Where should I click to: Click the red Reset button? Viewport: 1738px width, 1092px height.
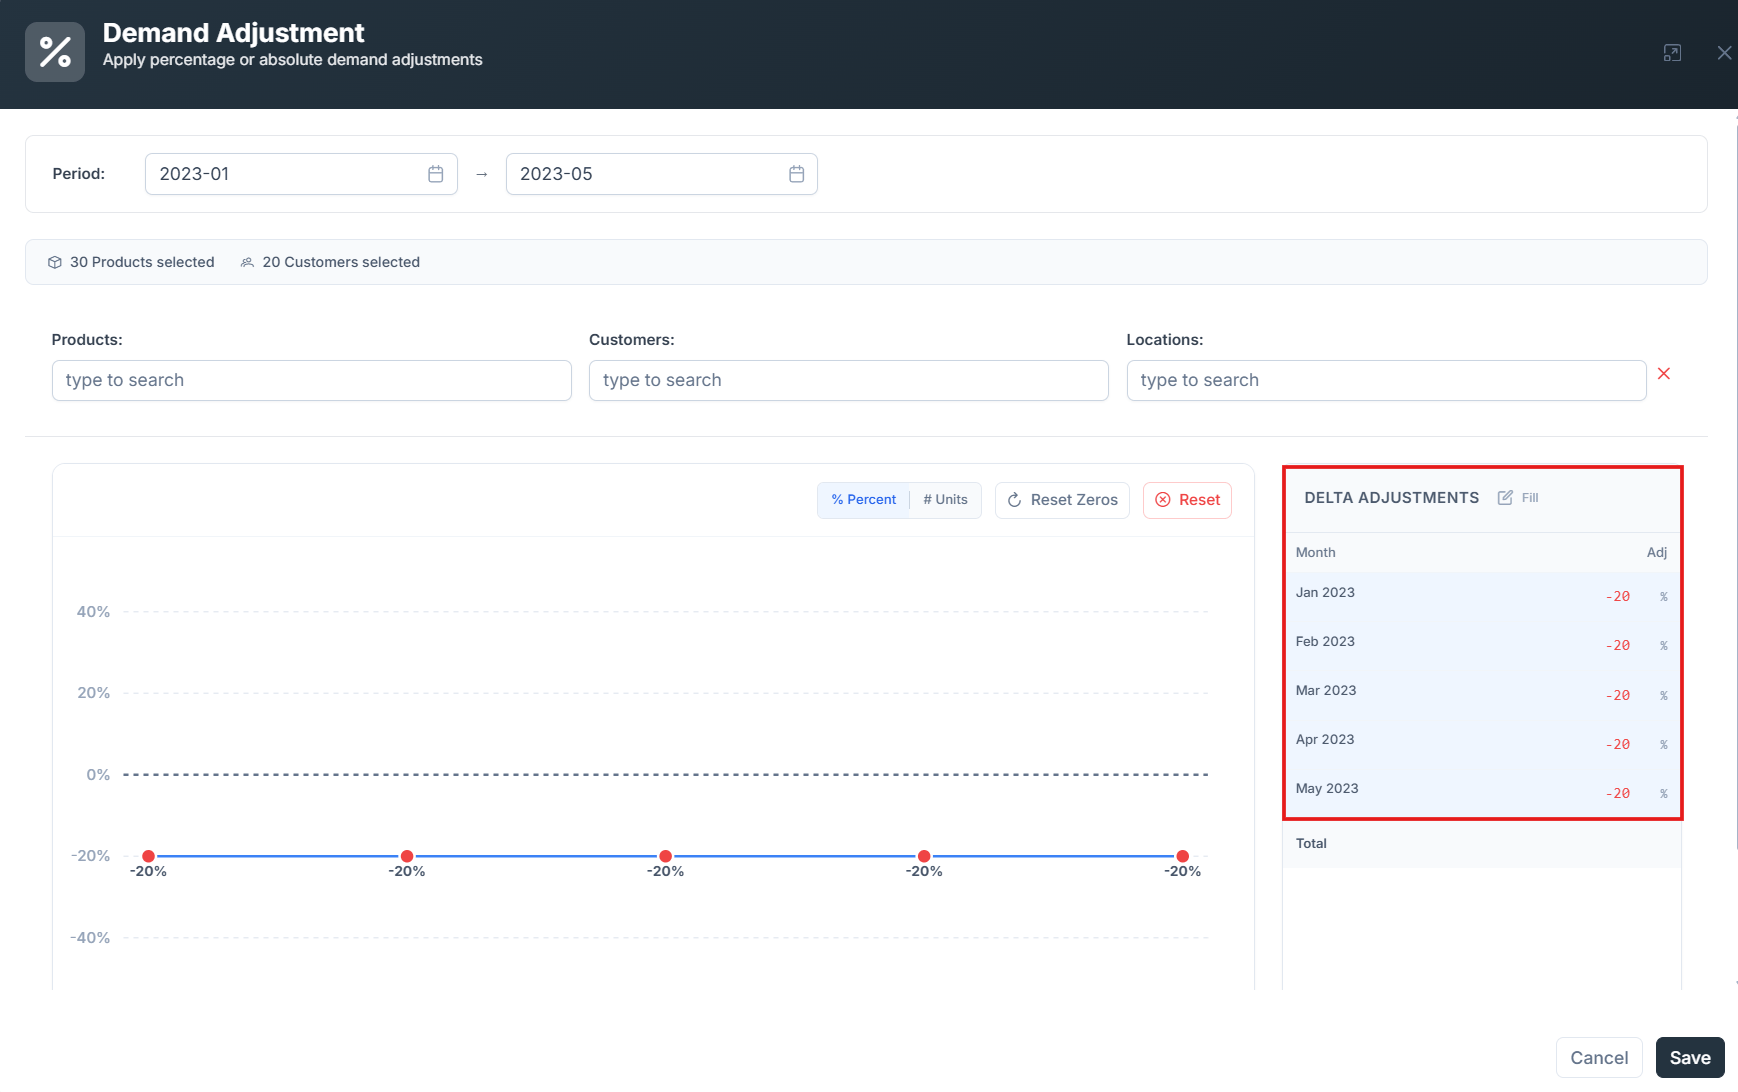1187,500
